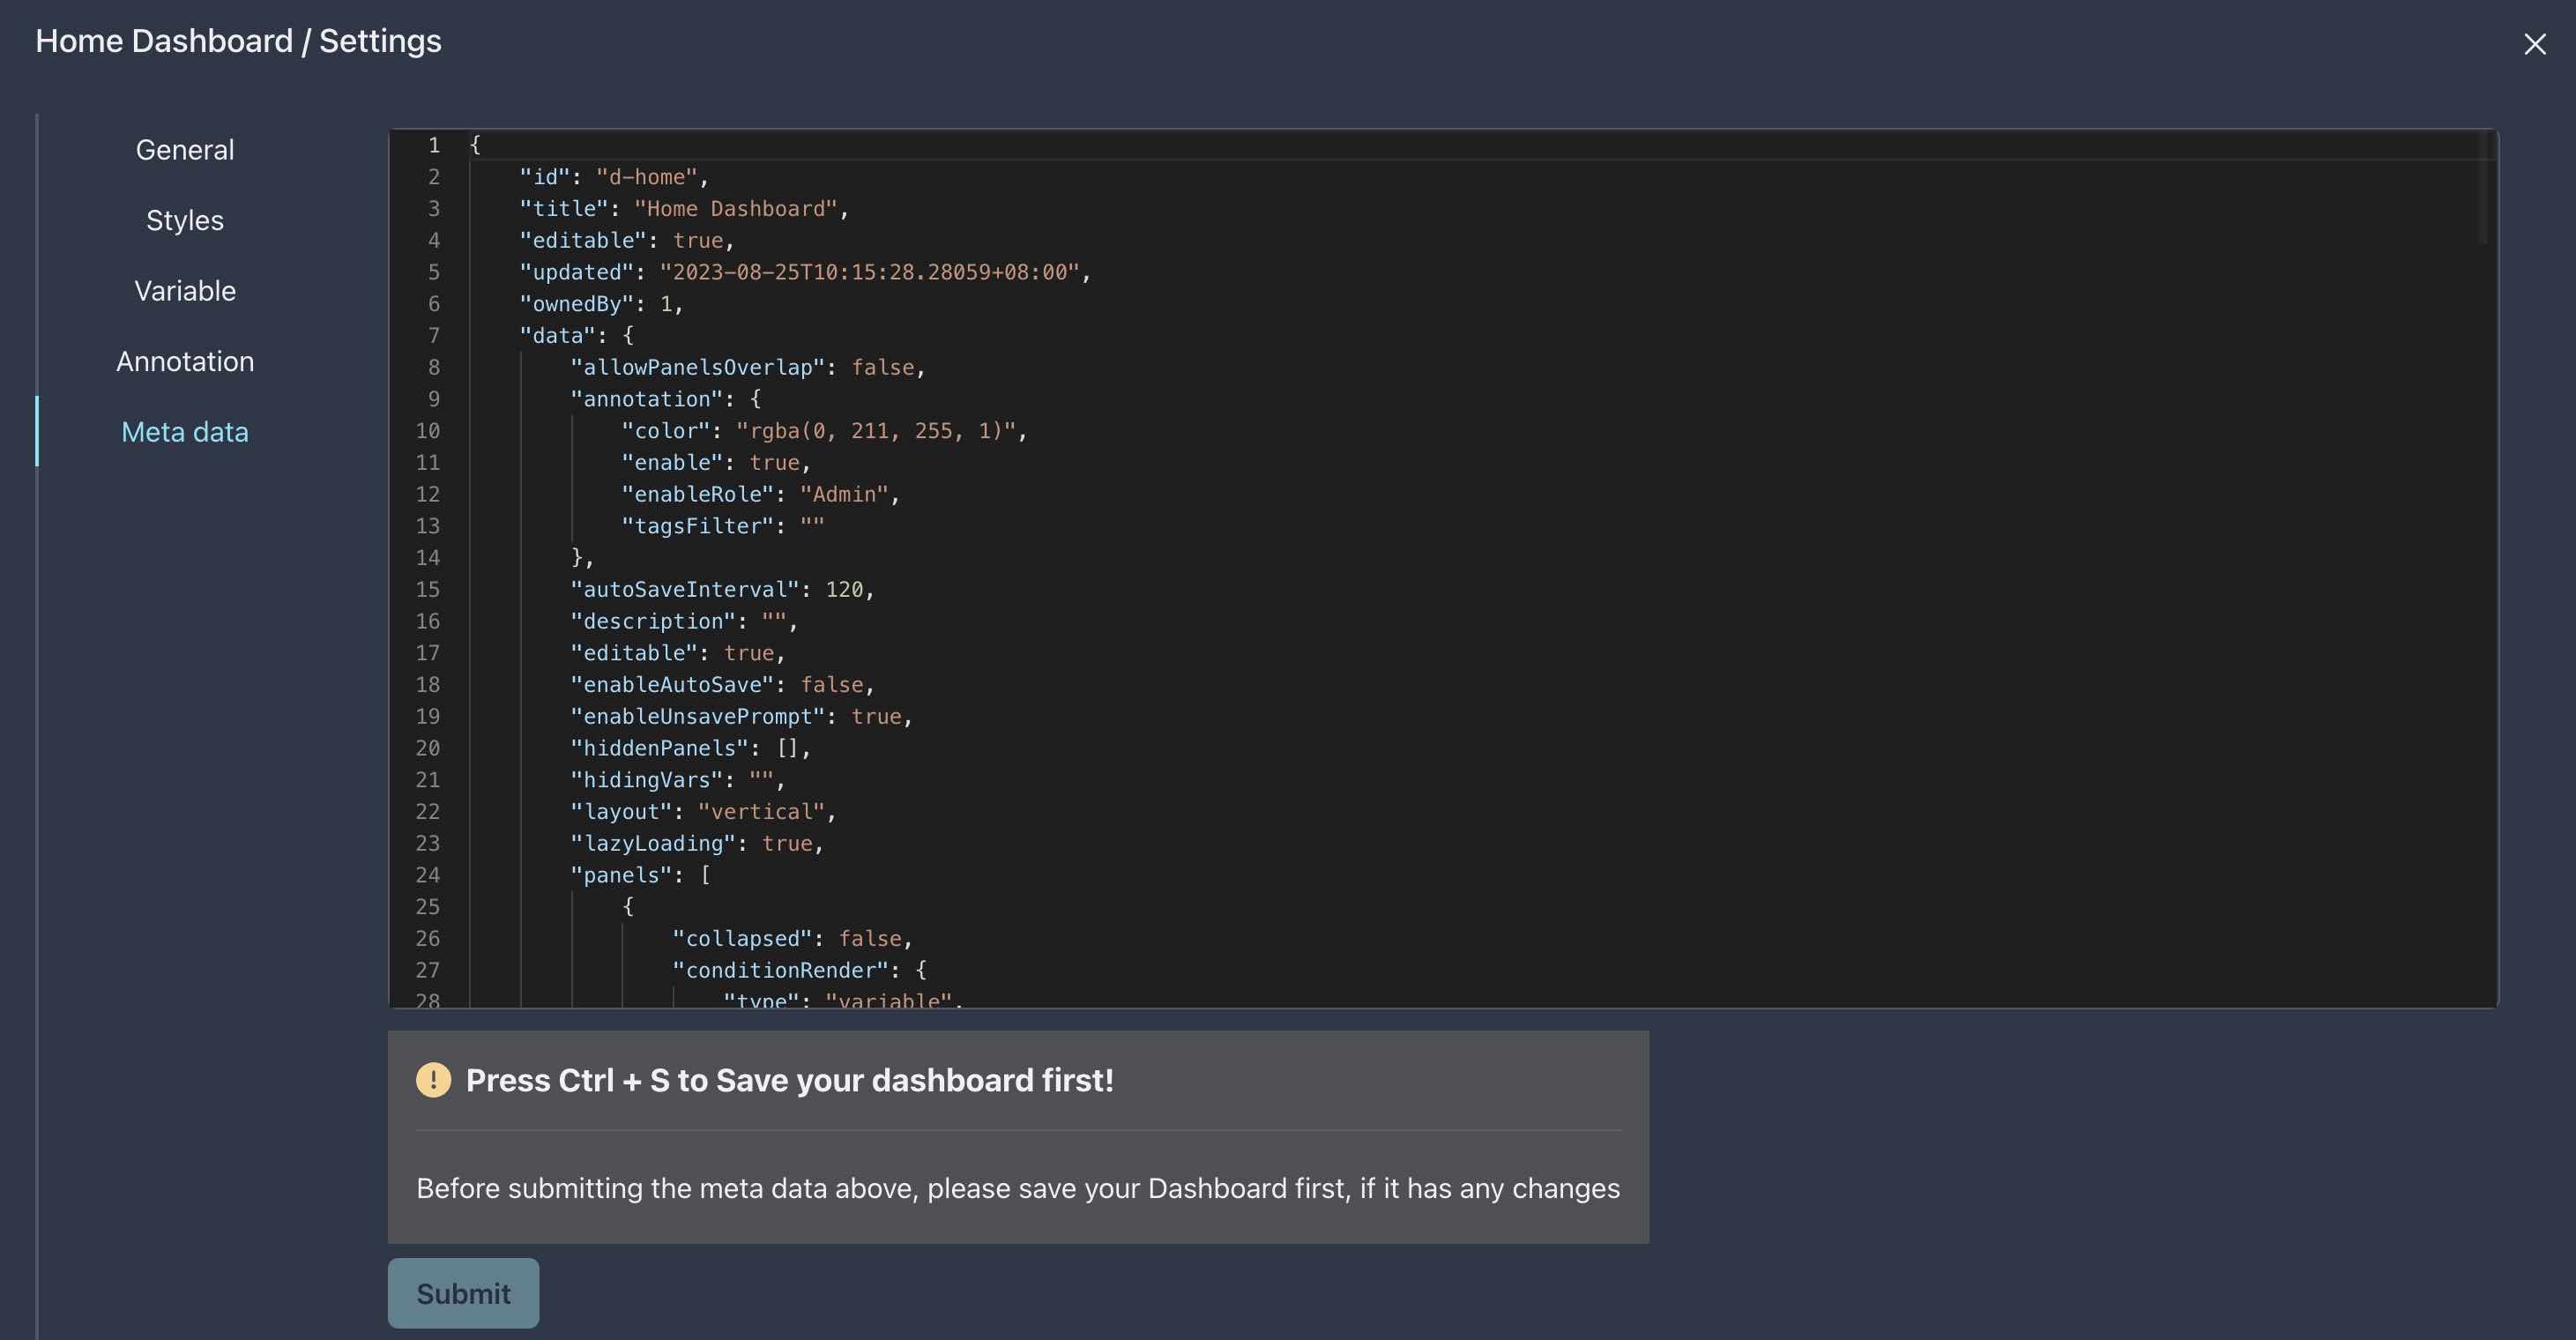Viewport: 2576px width, 1340px height.
Task: Click line number 7 in the gutter
Action: pos(434,336)
